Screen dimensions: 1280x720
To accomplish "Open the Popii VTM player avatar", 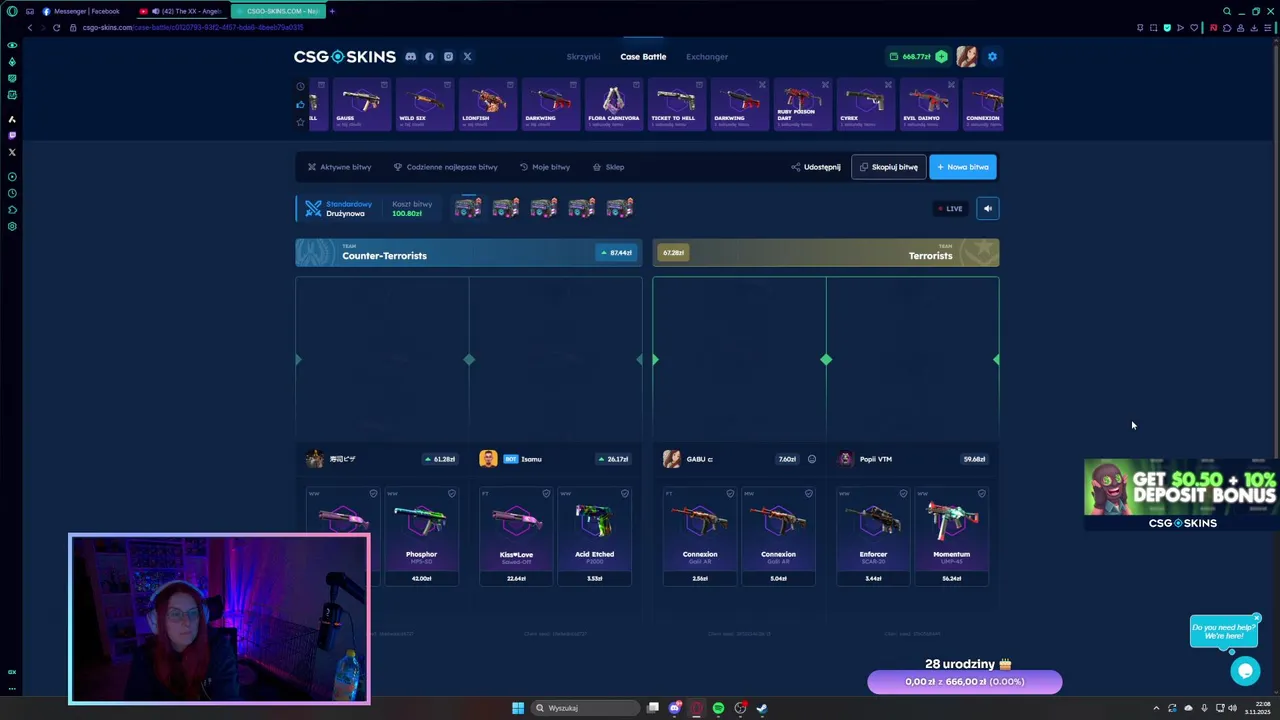I will tap(846, 459).
